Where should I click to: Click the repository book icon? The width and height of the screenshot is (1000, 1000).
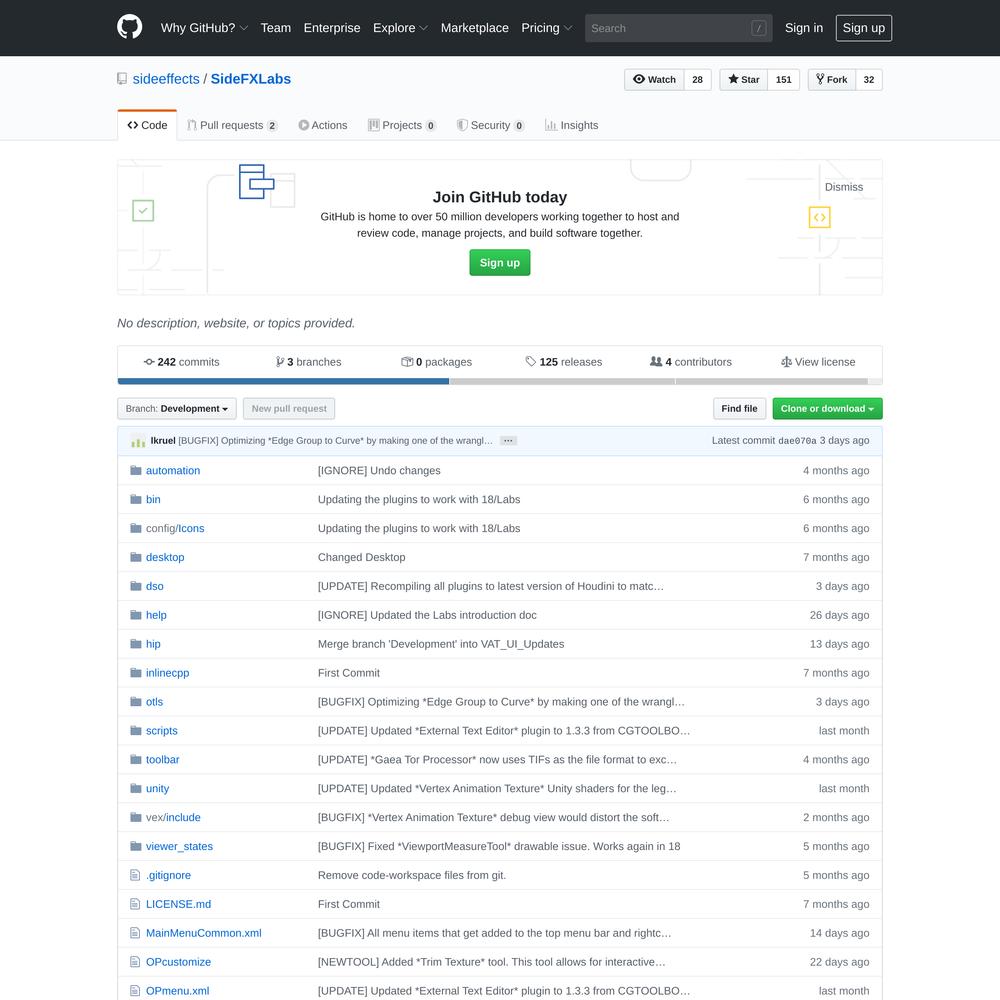(122, 79)
